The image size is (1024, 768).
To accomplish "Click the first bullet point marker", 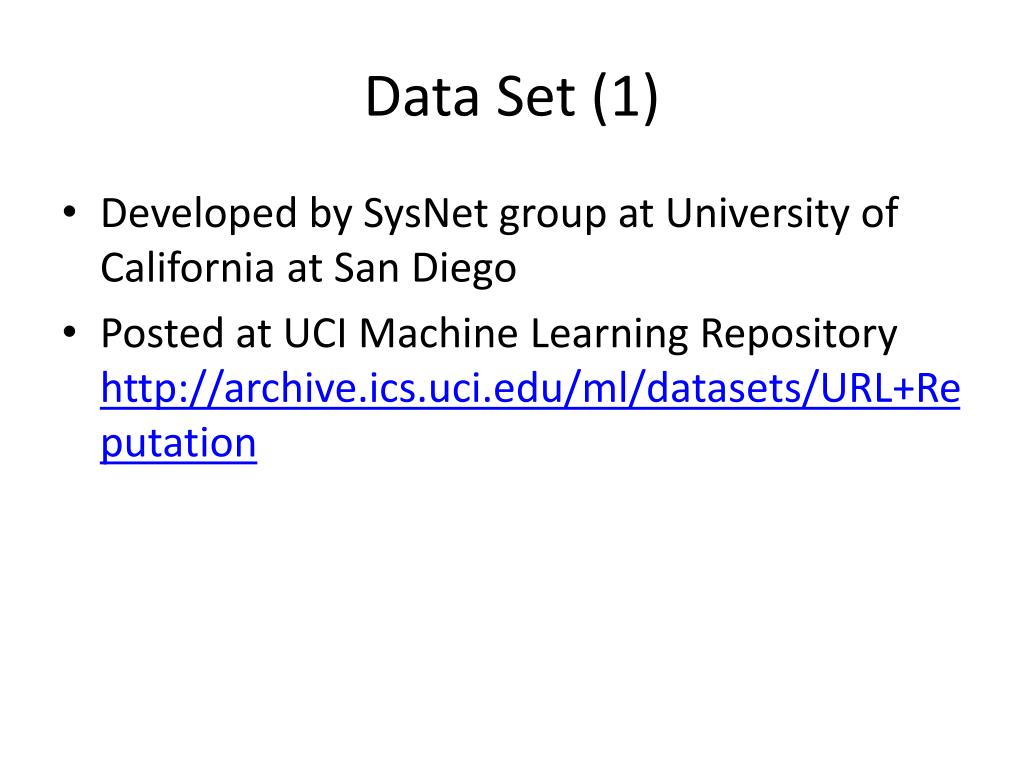I will [x=69, y=212].
